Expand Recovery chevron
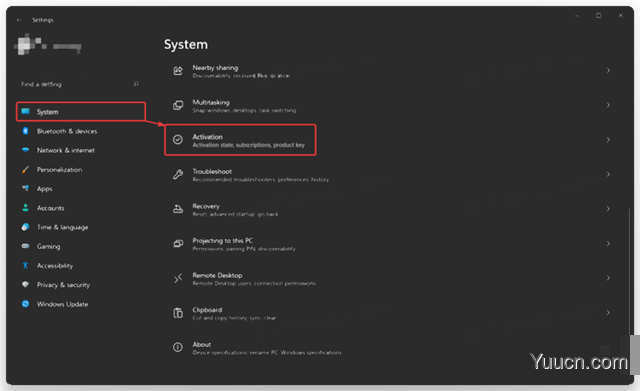The width and height of the screenshot is (640, 391). pyautogui.click(x=607, y=209)
